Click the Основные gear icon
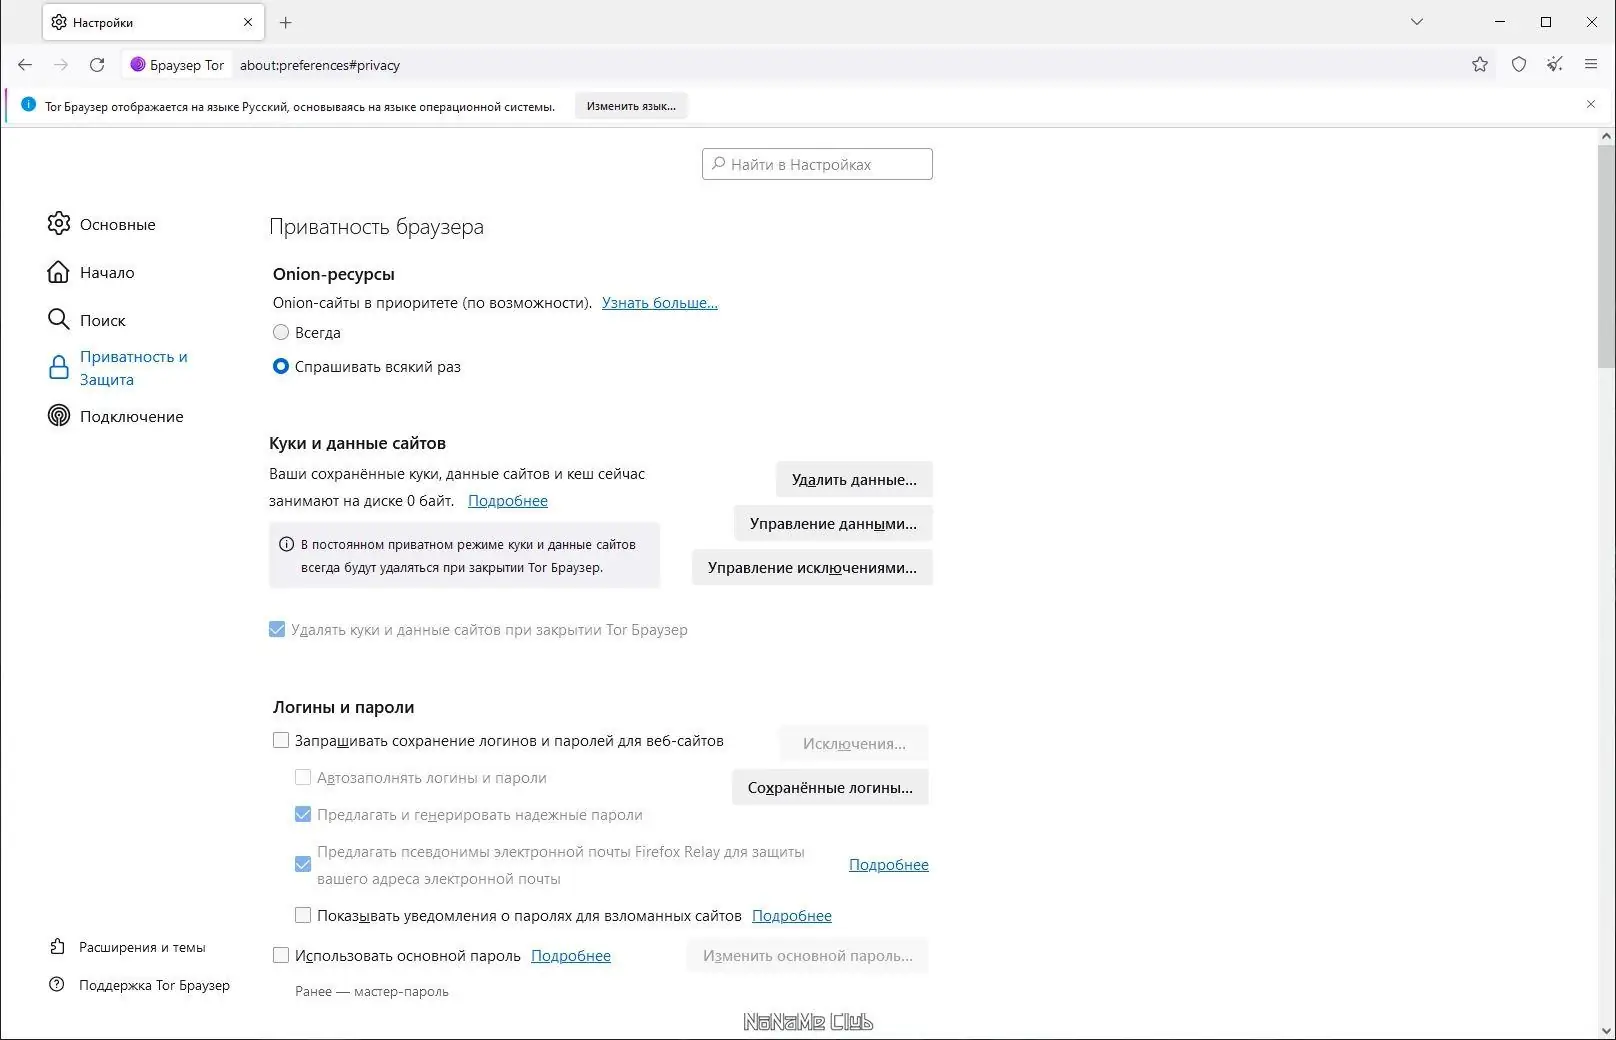The width and height of the screenshot is (1616, 1040). click(59, 224)
